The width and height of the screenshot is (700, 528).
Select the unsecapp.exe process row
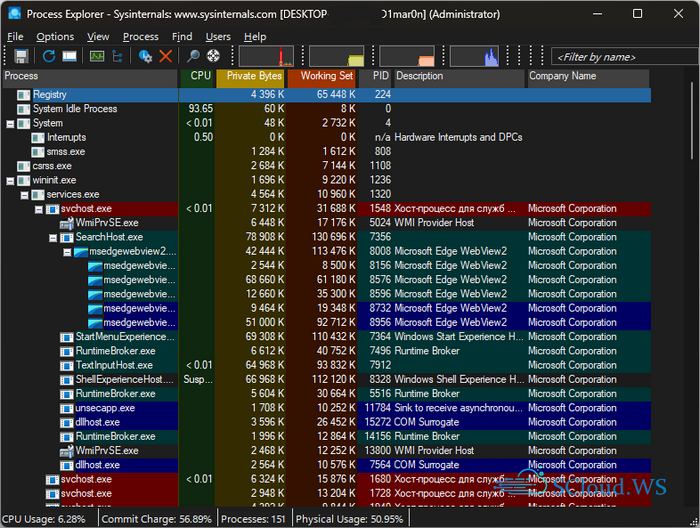[x=105, y=408]
